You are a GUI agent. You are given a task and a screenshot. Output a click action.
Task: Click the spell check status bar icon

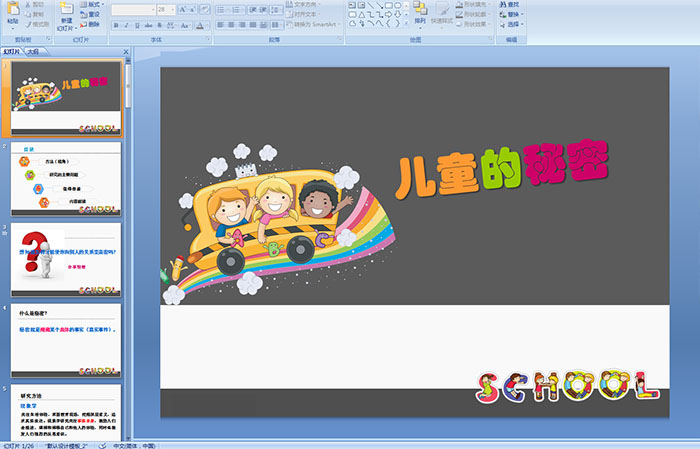coord(103,445)
